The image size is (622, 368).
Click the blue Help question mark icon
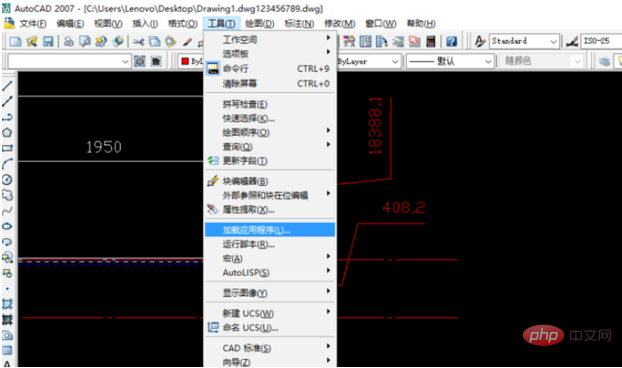pos(451,41)
